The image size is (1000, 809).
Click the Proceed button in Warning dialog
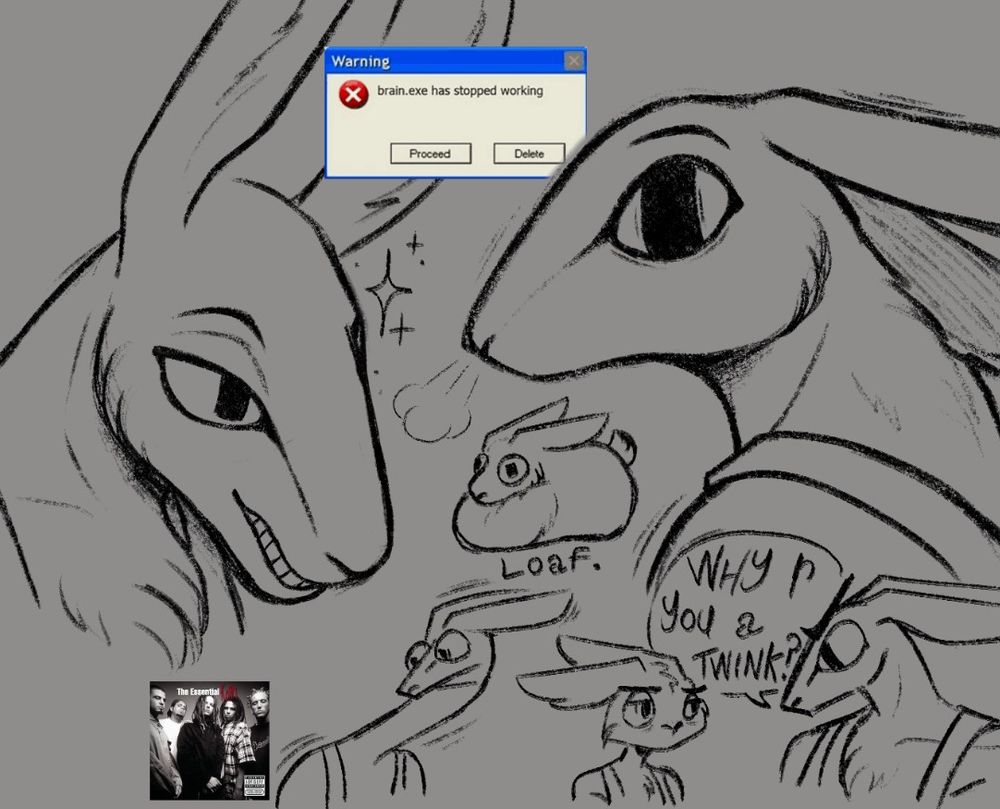(430, 154)
